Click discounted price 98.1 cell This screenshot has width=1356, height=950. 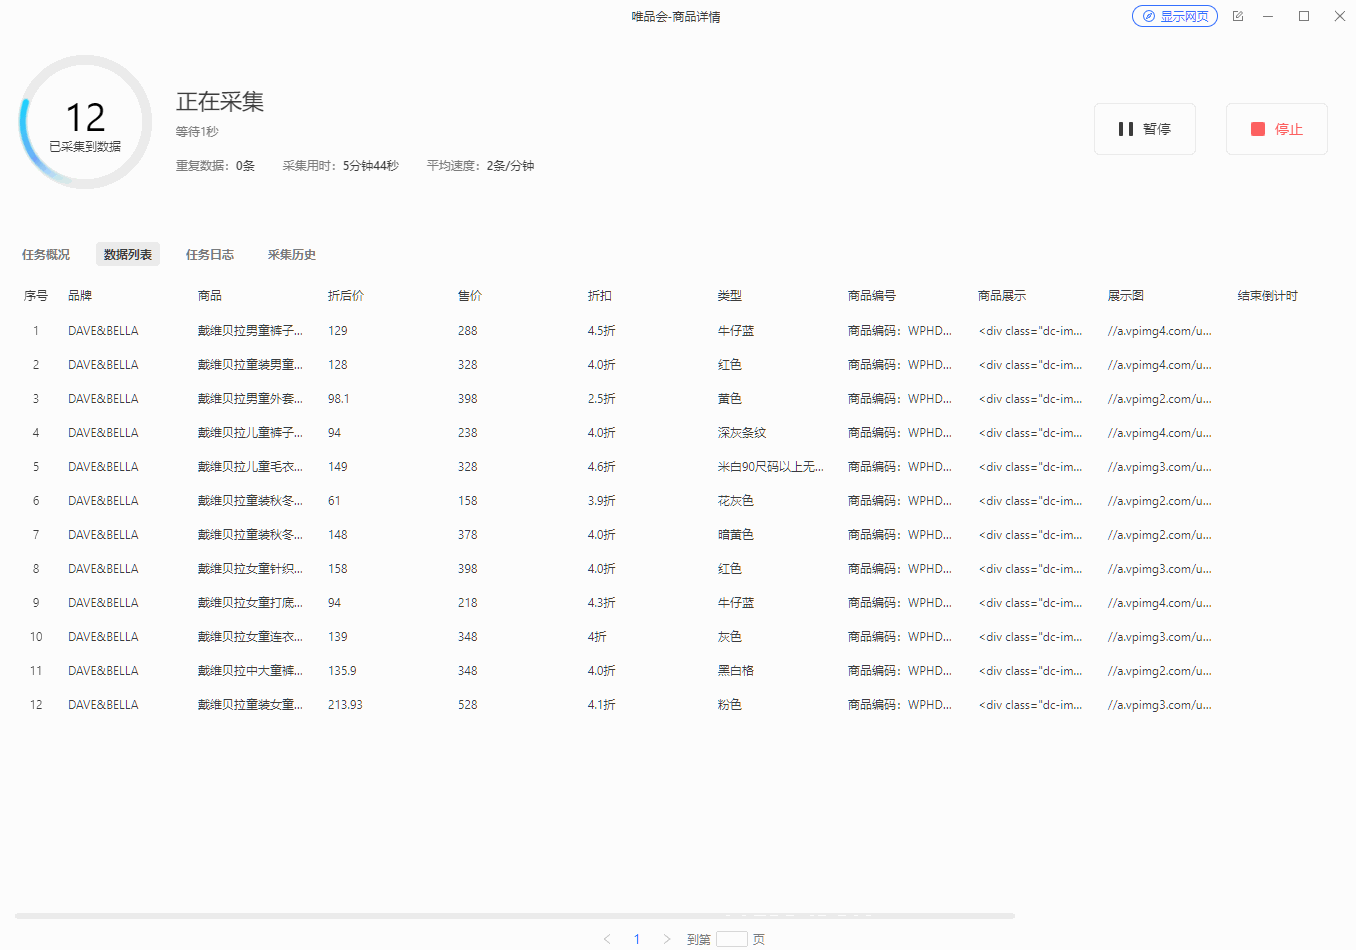(x=339, y=399)
